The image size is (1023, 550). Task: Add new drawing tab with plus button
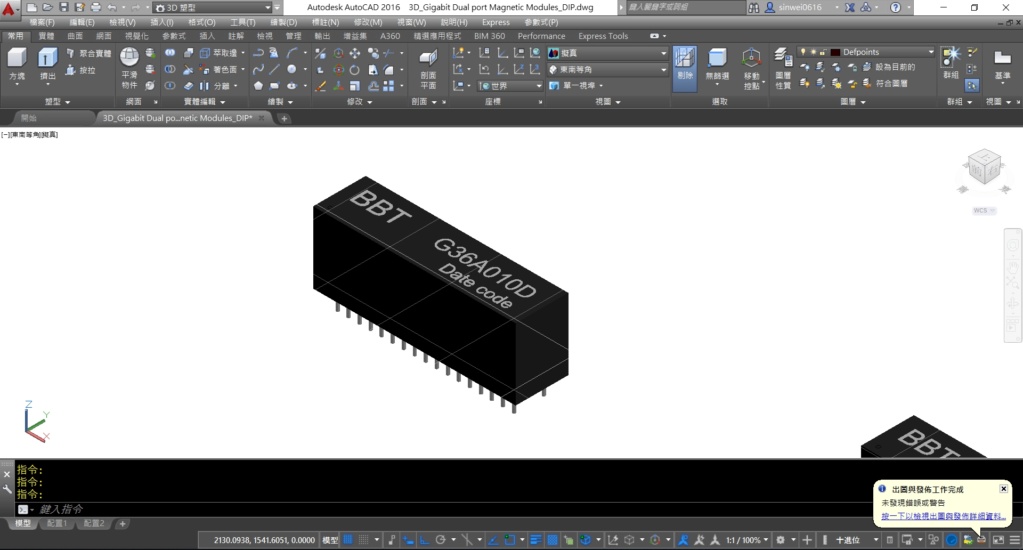[284, 118]
